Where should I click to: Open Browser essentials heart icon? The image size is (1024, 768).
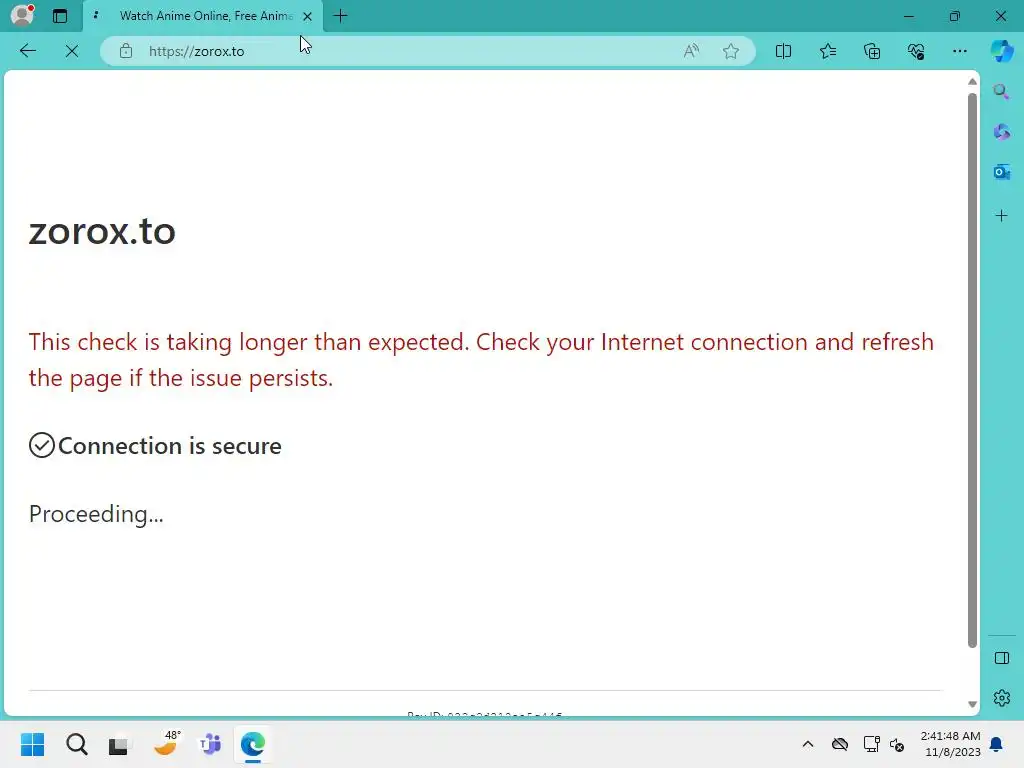pos(916,51)
